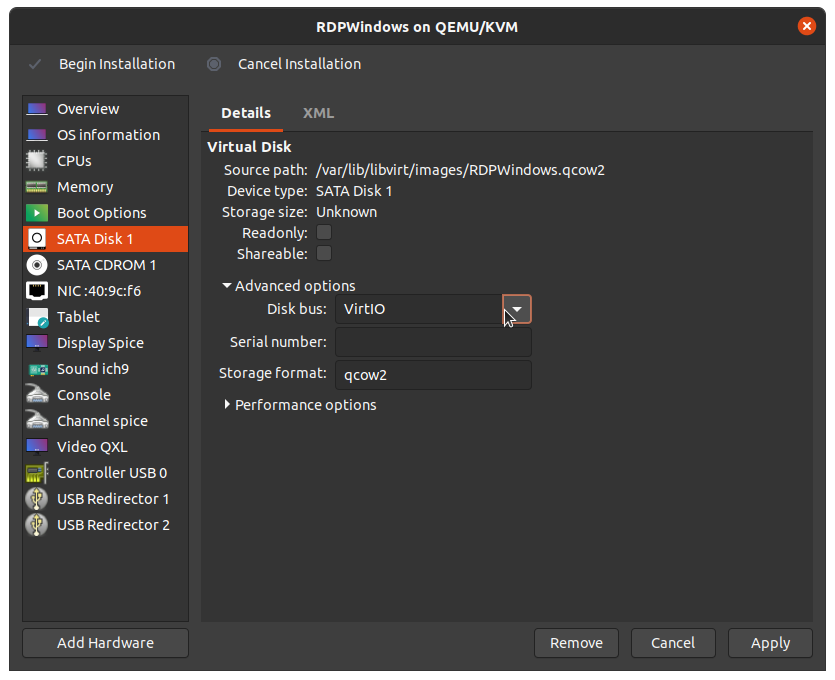This screenshot has width=835, height=680.
Task: Select the CPUs chip icon
Action: click(x=37, y=161)
